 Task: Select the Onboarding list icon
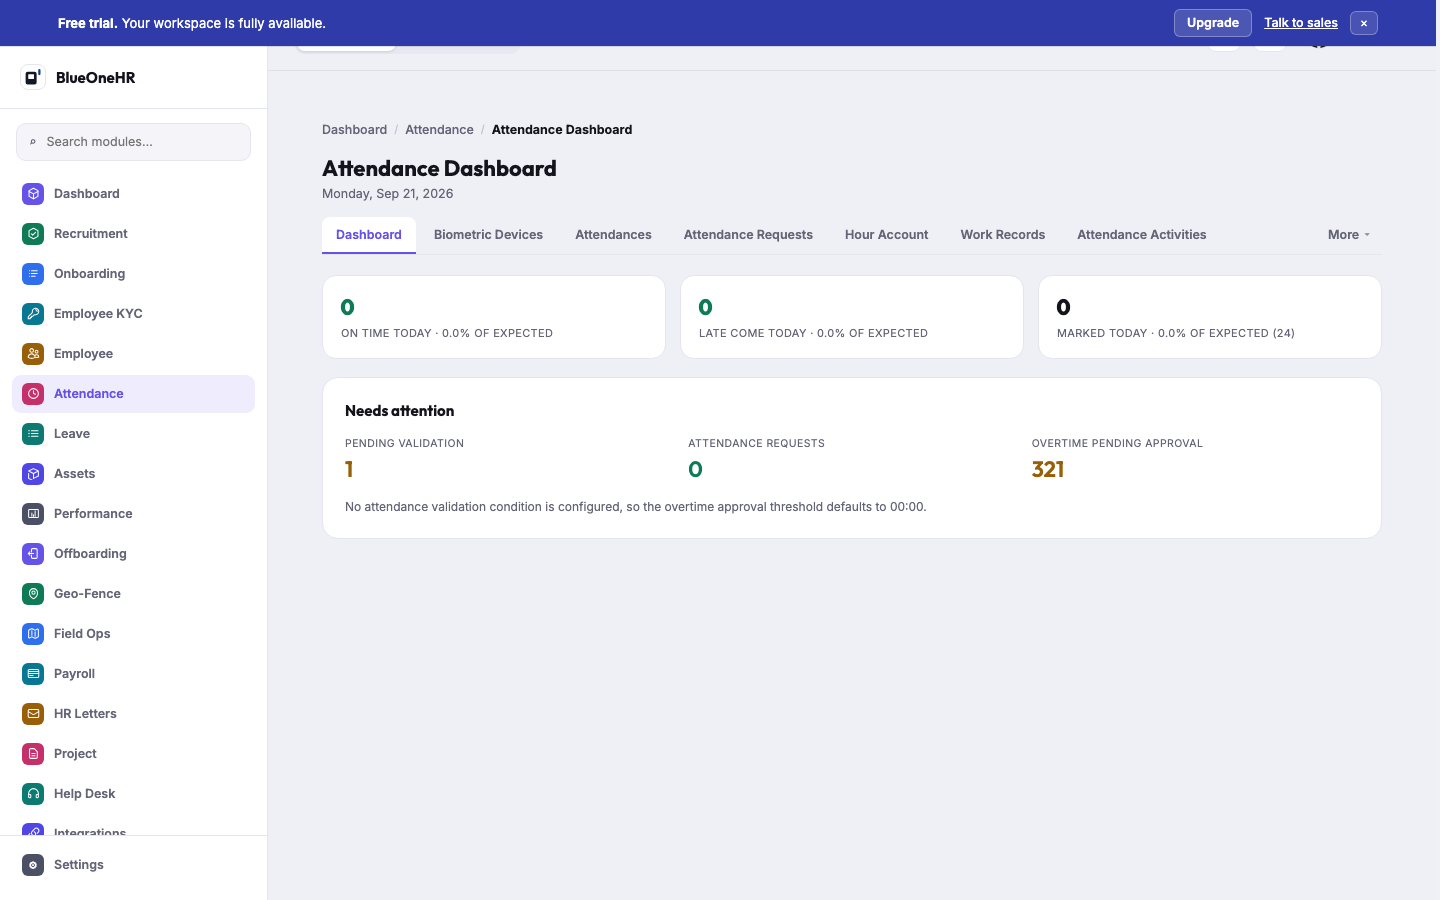tap(33, 274)
